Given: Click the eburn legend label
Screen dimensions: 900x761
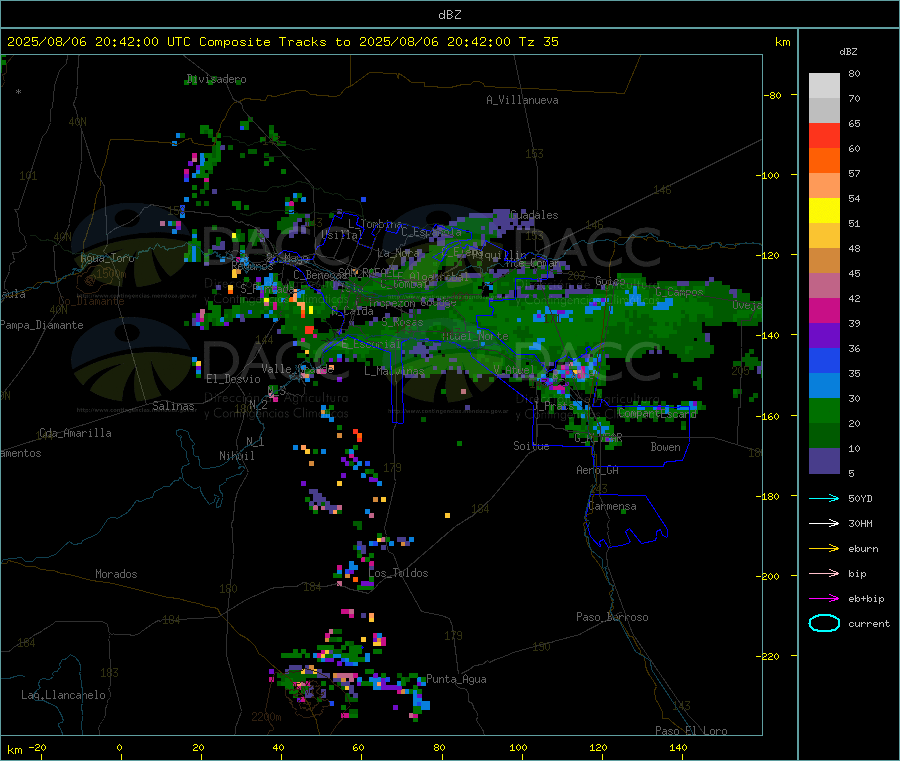Looking at the screenshot, I should pyautogui.click(x=863, y=549).
